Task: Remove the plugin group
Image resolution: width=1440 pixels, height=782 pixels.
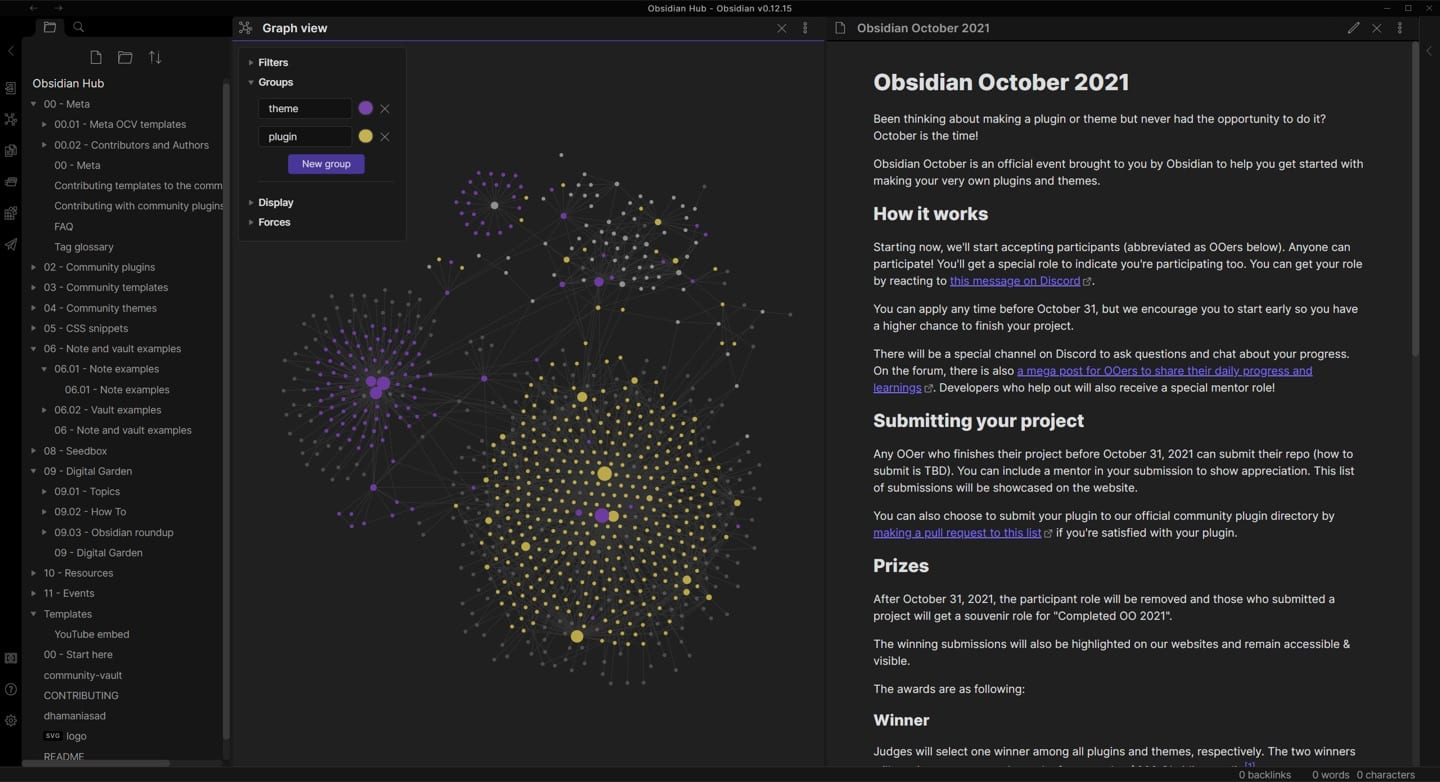Action: pos(385,136)
